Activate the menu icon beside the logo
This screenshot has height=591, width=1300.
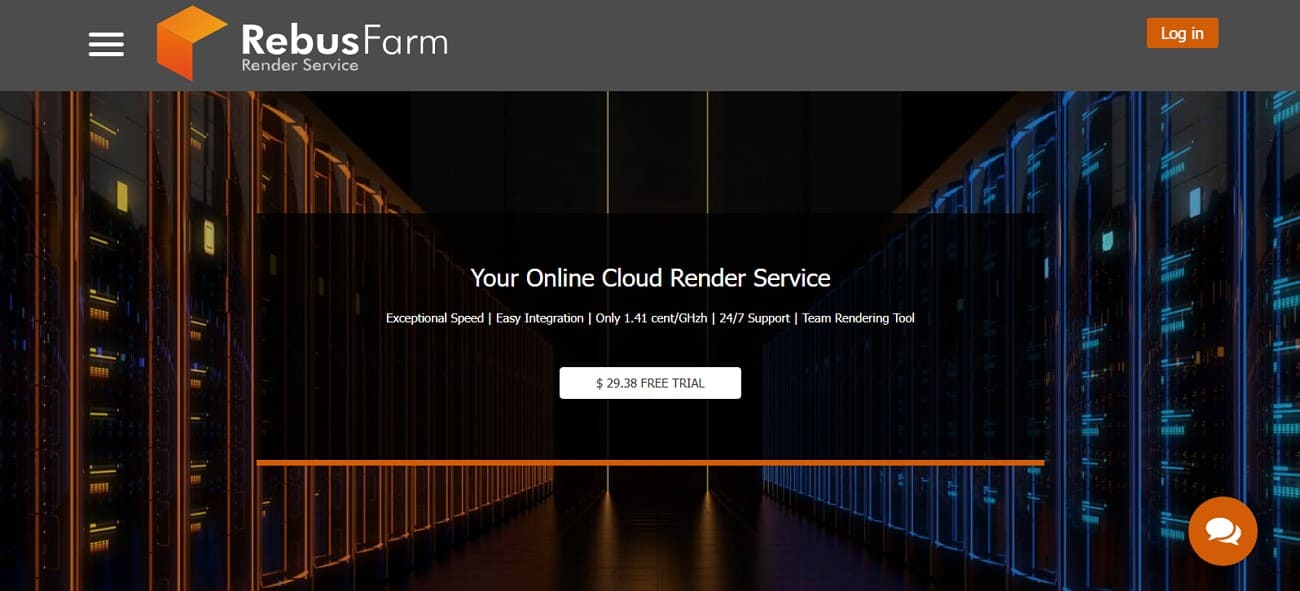105,44
